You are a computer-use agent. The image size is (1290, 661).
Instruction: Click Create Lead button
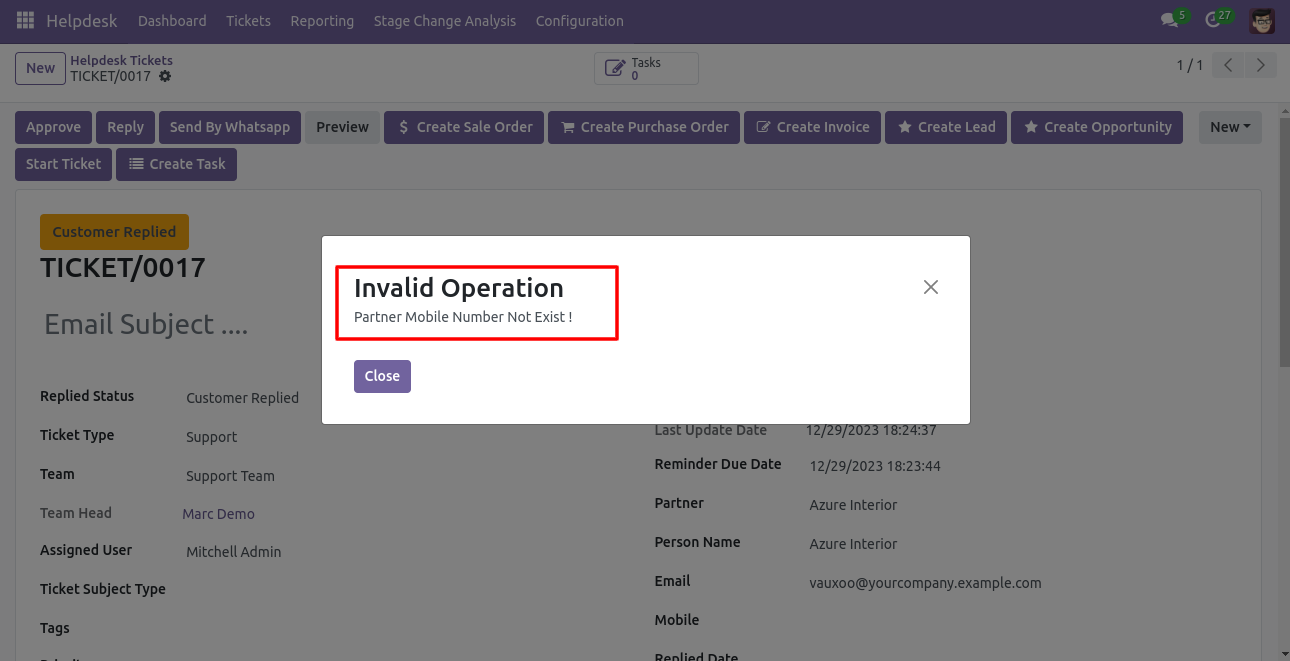click(x=946, y=127)
